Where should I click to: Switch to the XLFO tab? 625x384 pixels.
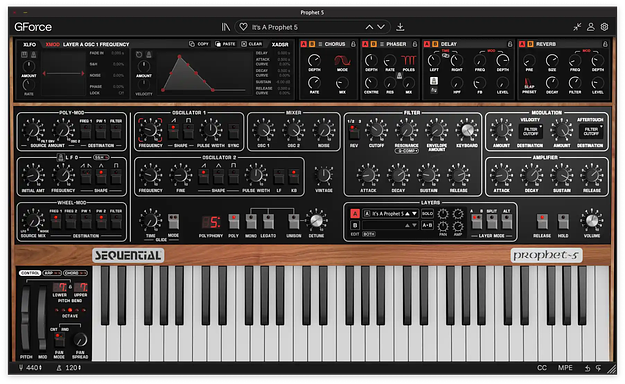click(x=29, y=44)
